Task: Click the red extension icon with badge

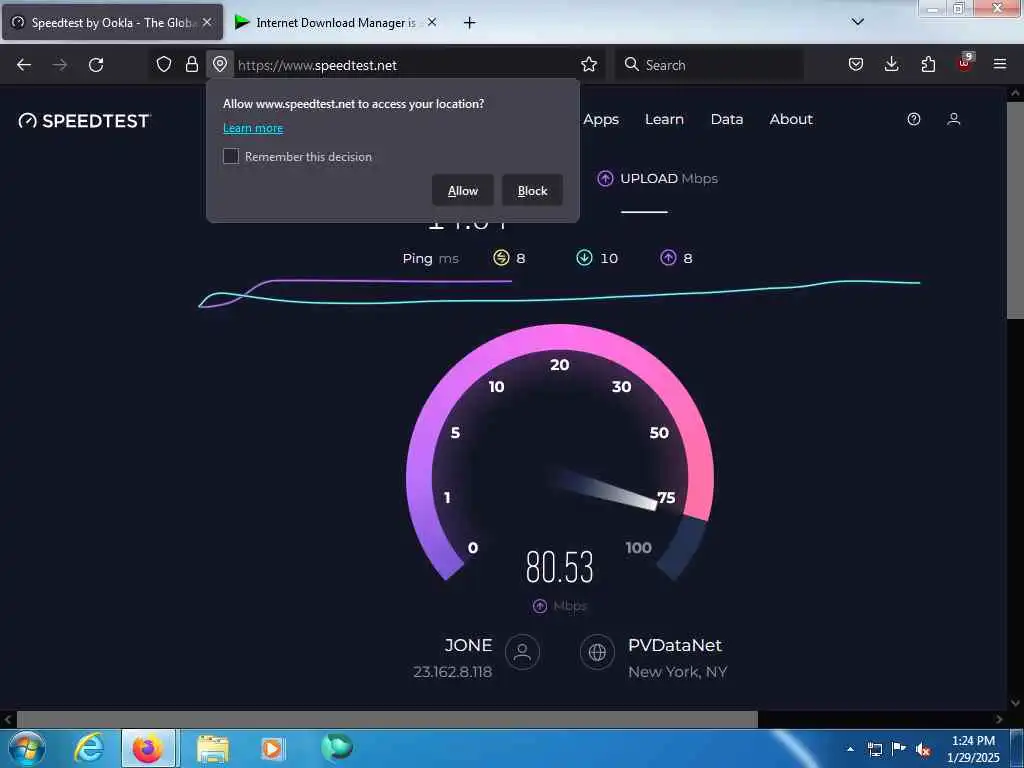Action: click(x=965, y=63)
